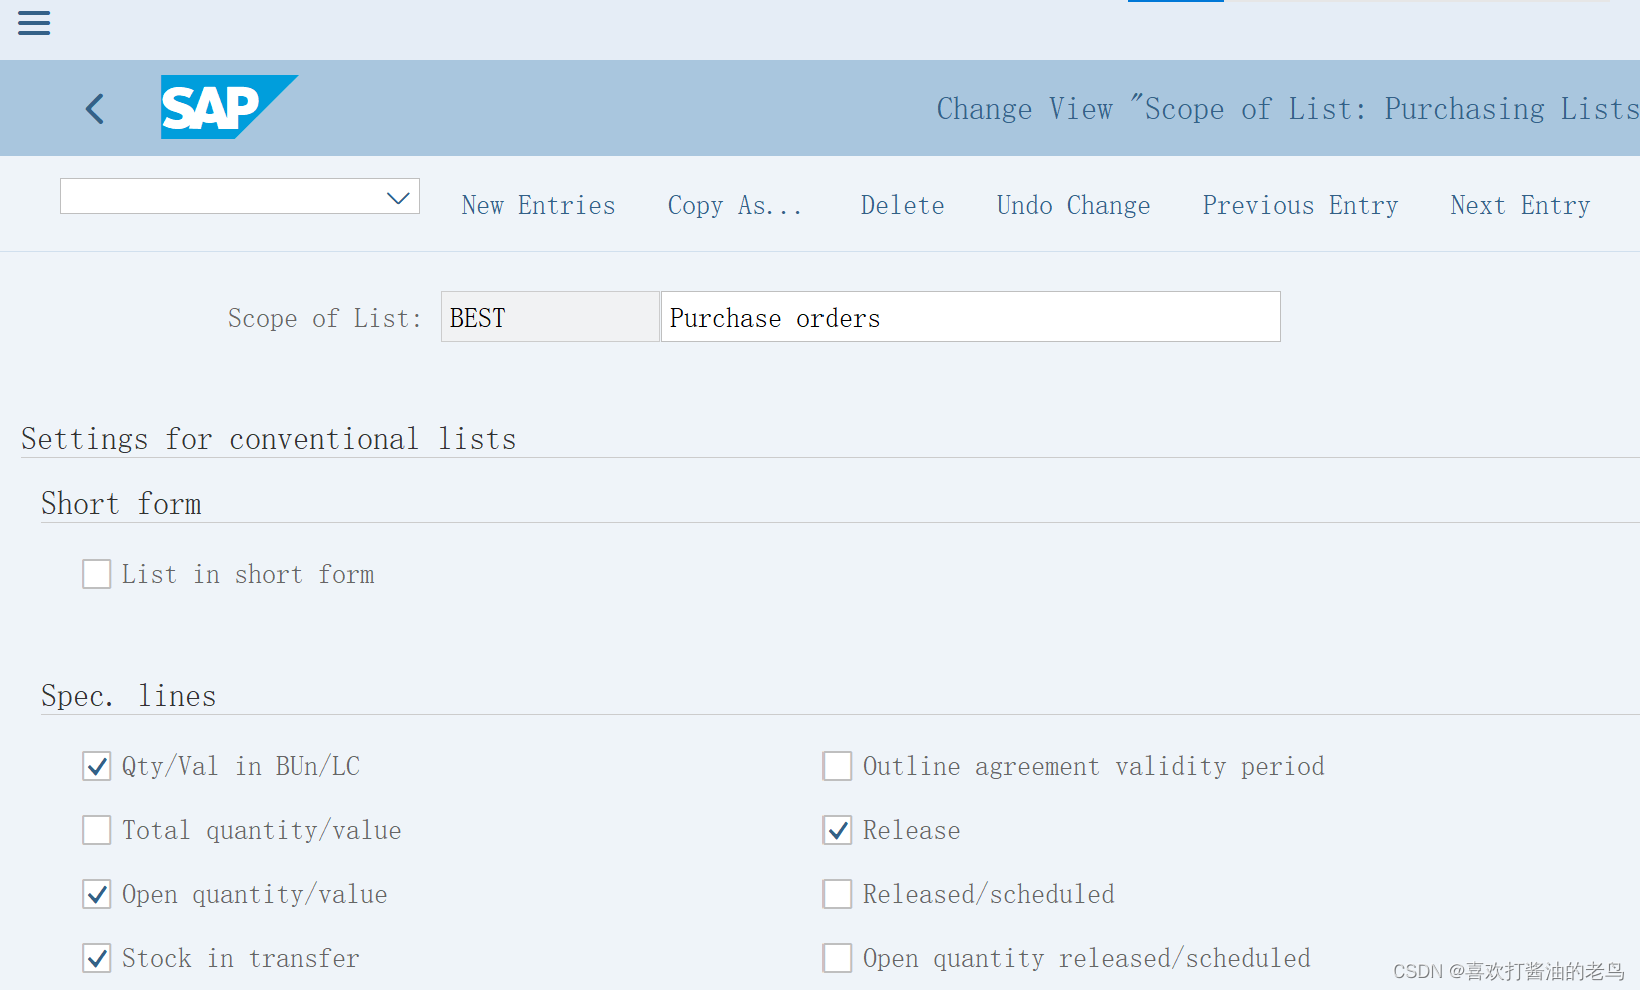Uncheck the Release checkbox

[x=838, y=830]
